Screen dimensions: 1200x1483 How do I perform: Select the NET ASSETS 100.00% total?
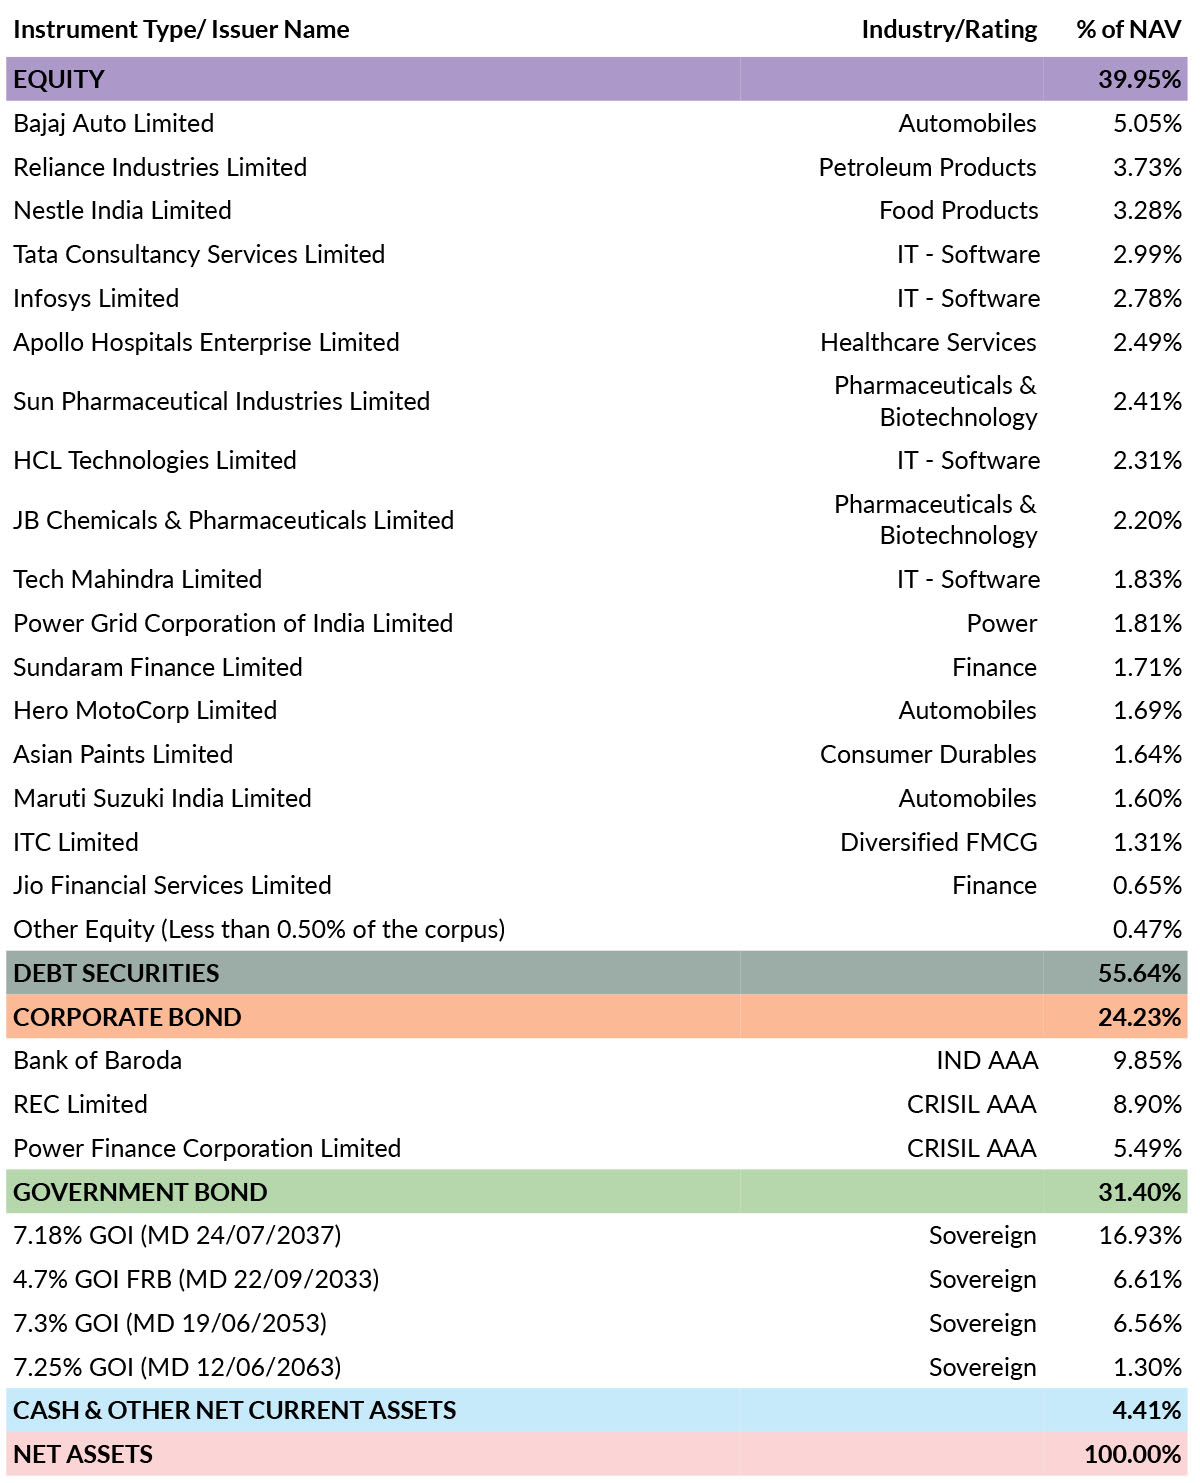(1132, 1455)
